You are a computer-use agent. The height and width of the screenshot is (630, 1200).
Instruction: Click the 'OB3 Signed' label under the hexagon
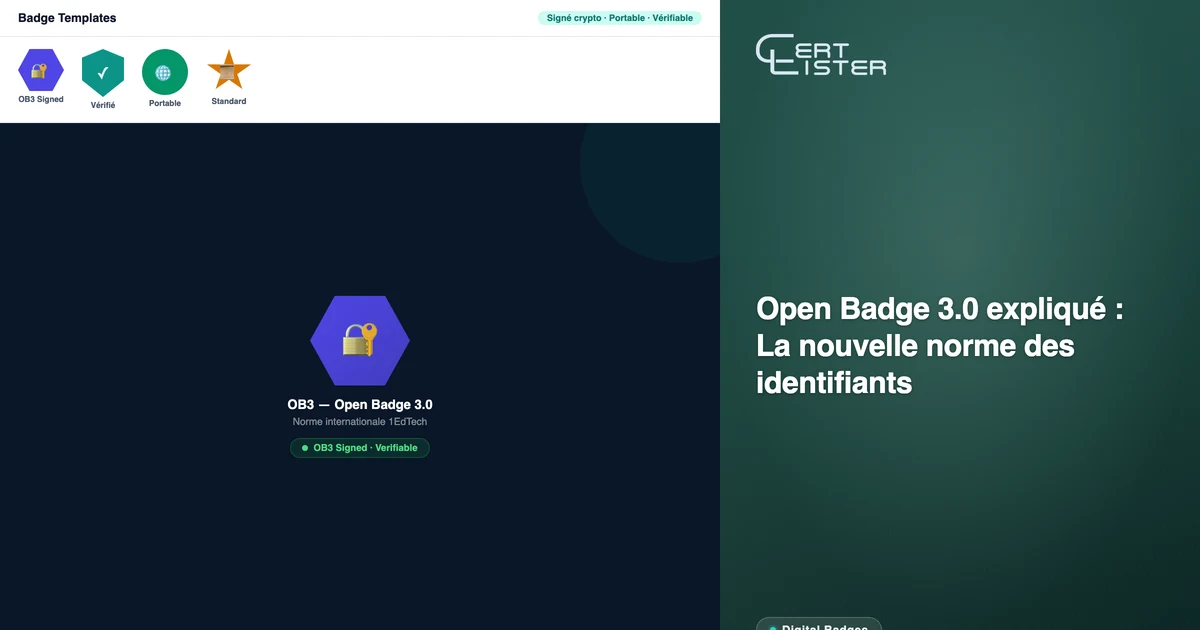click(41, 100)
